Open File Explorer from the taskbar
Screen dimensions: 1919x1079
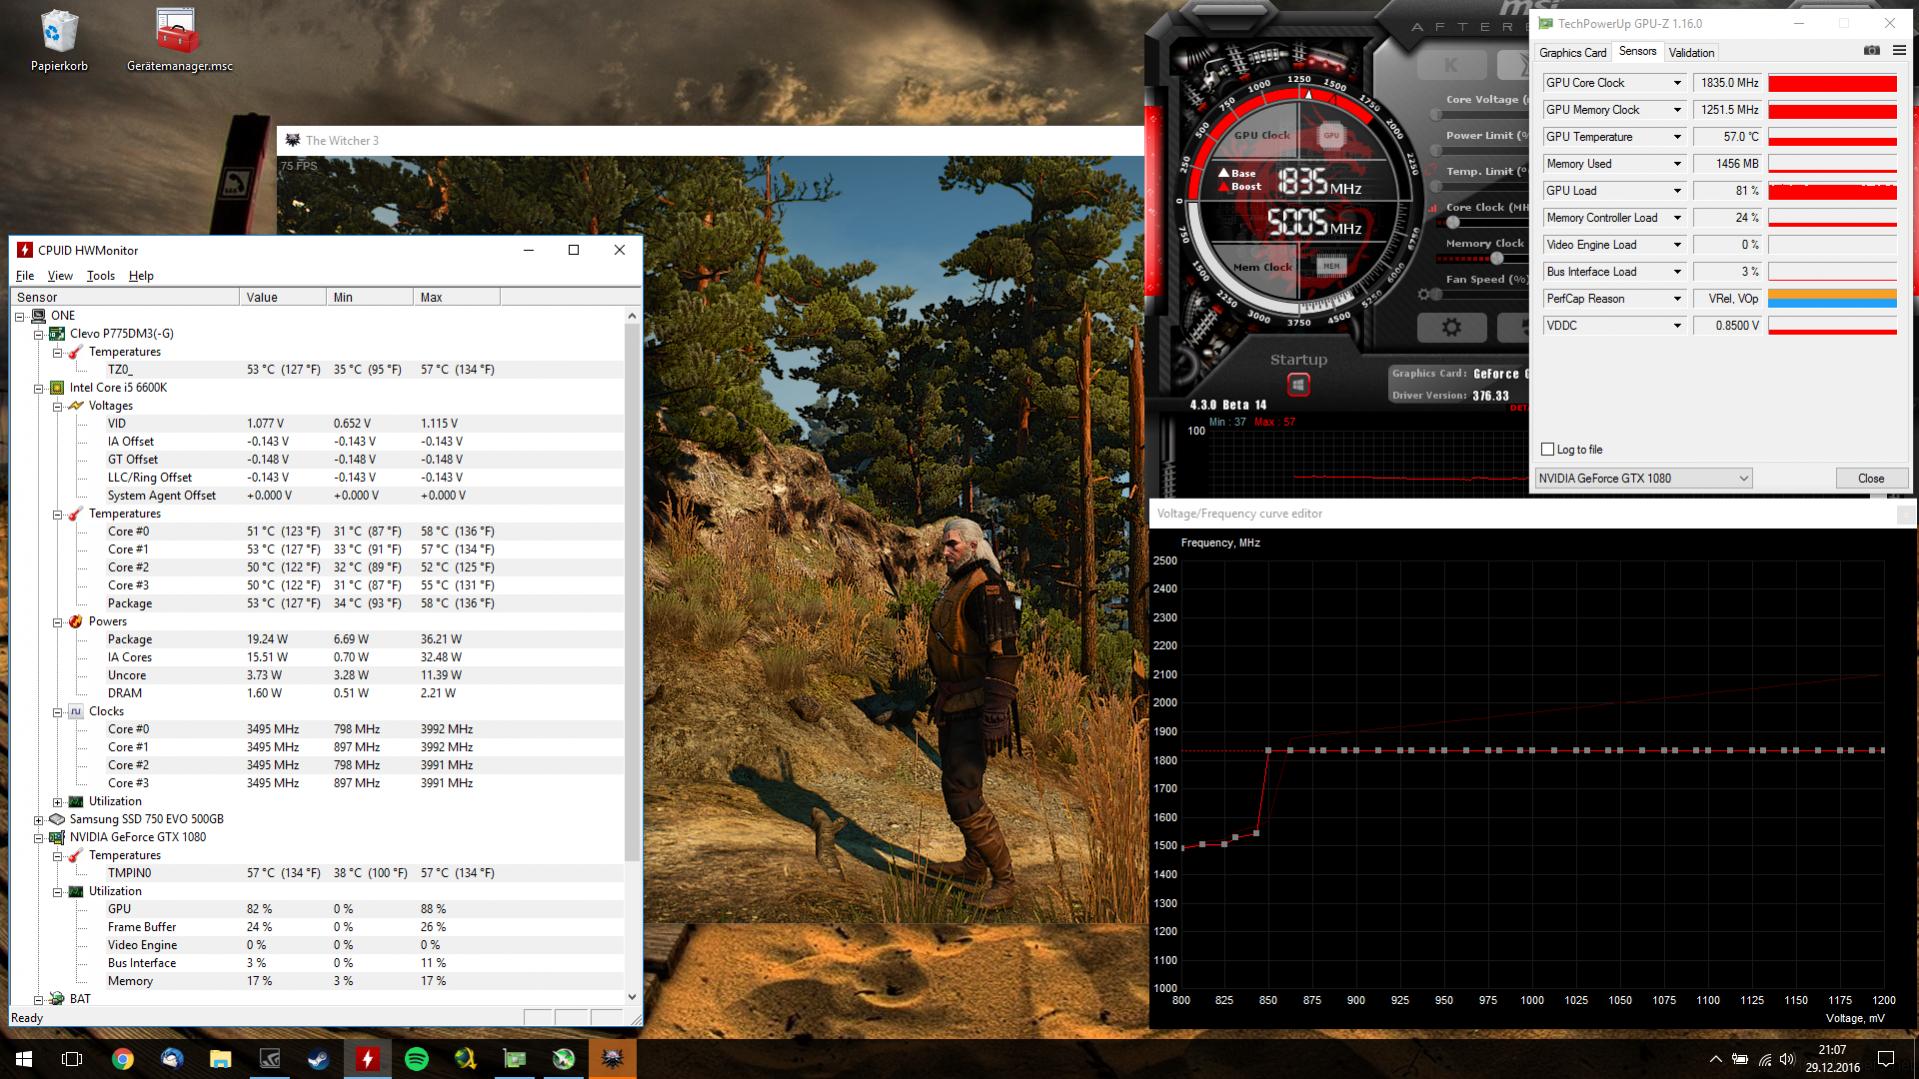221,1059
